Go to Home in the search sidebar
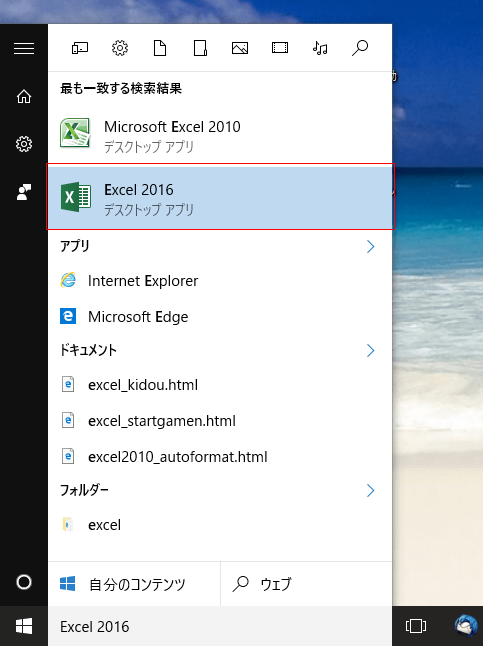 (24, 96)
